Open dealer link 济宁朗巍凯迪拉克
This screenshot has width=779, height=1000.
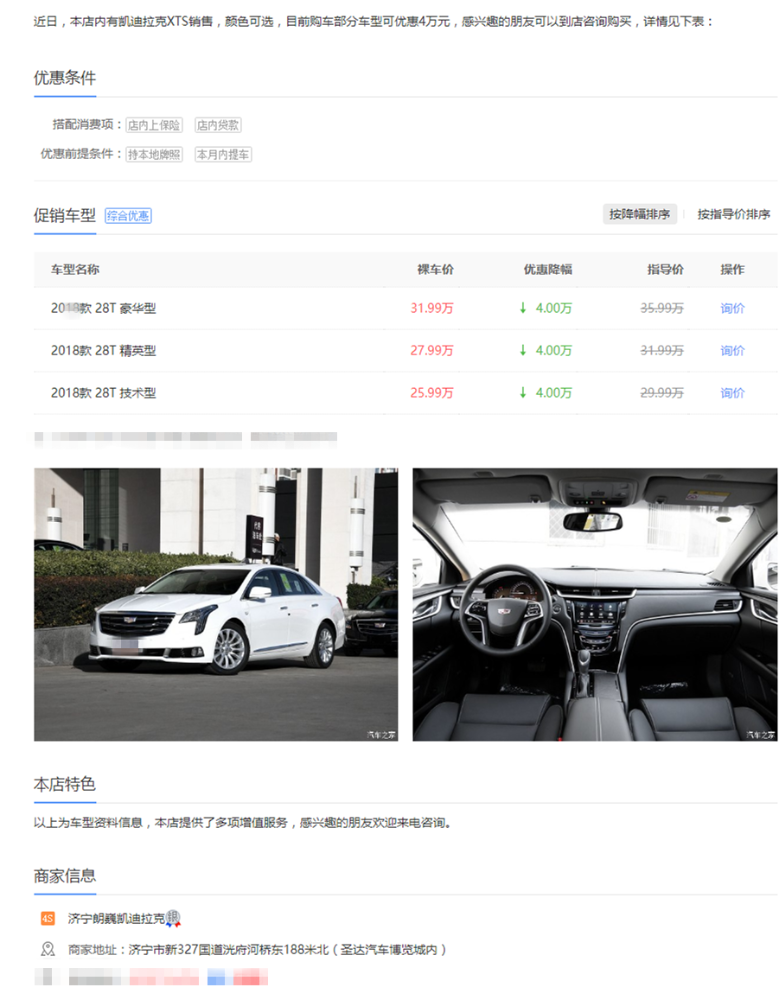pyautogui.click(x=116, y=918)
